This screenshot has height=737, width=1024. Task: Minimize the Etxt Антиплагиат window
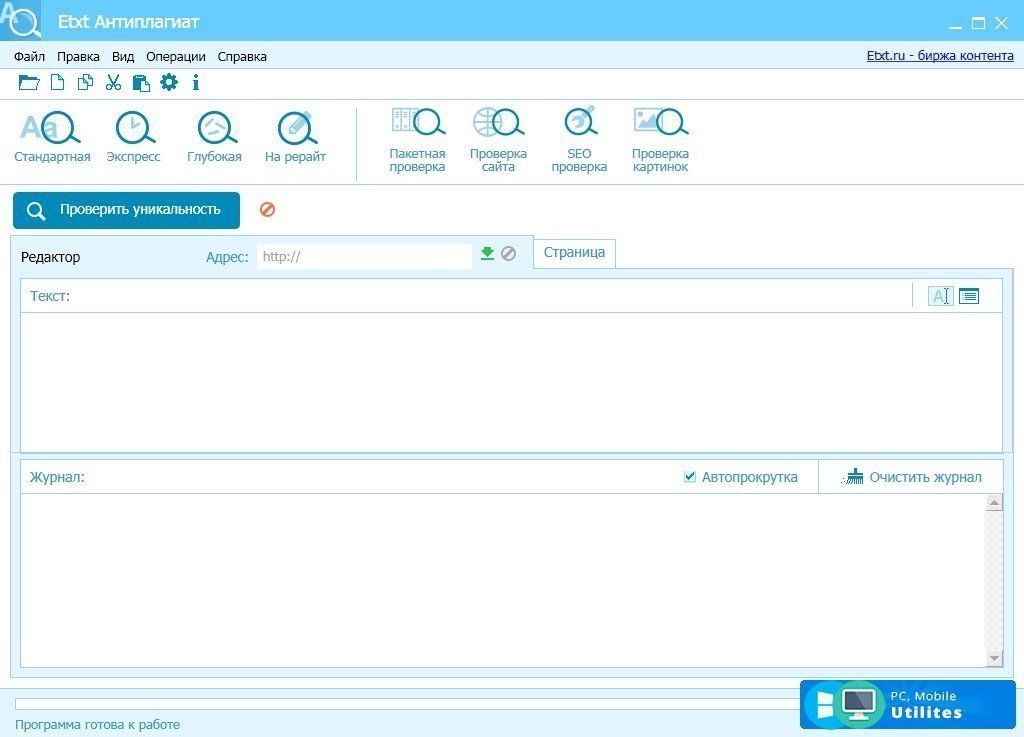pyautogui.click(x=955, y=25)
